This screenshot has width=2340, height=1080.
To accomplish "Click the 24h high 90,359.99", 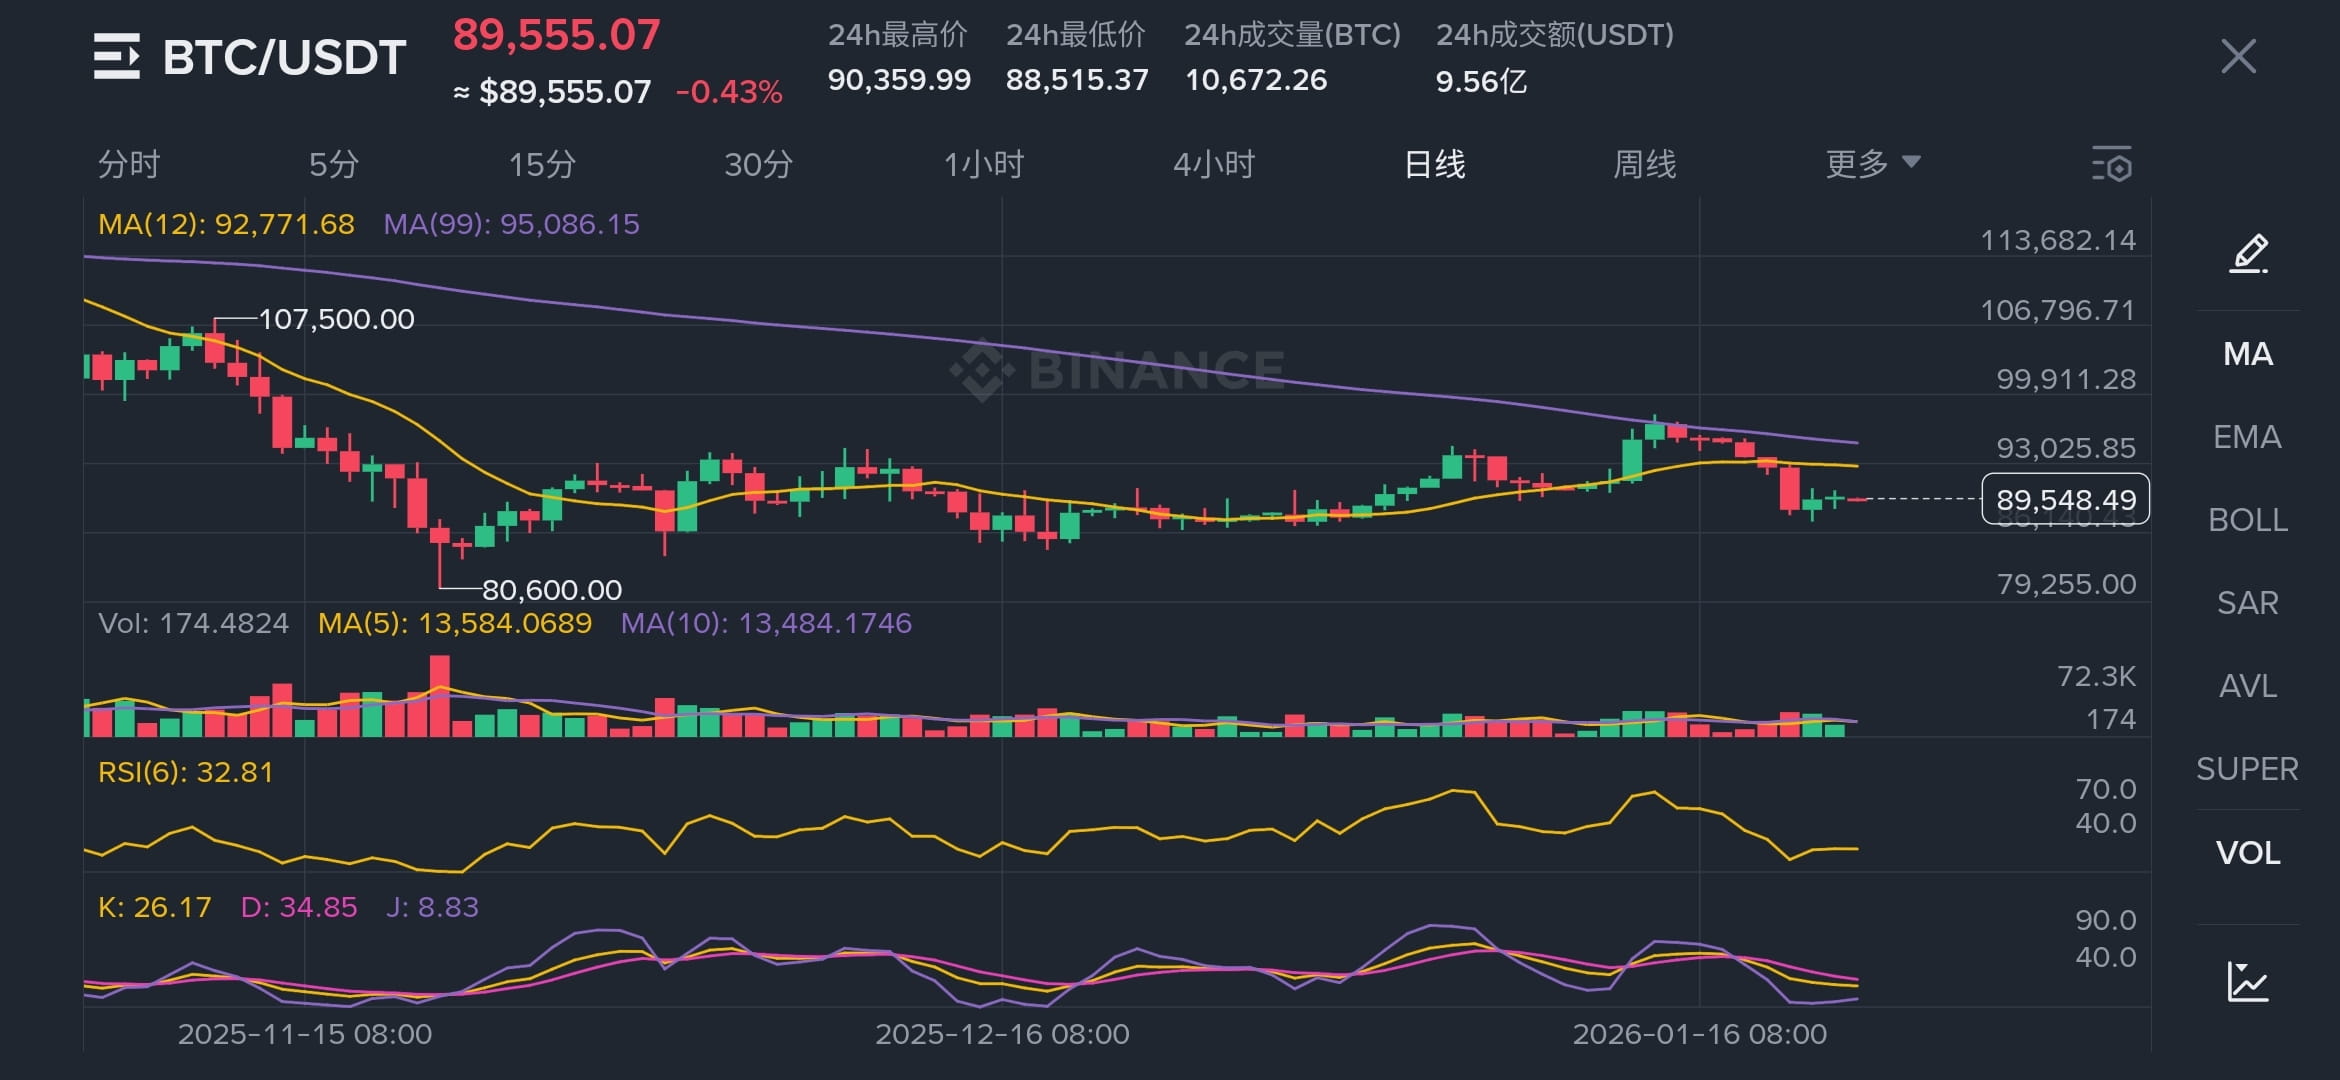I will point(899,80).
